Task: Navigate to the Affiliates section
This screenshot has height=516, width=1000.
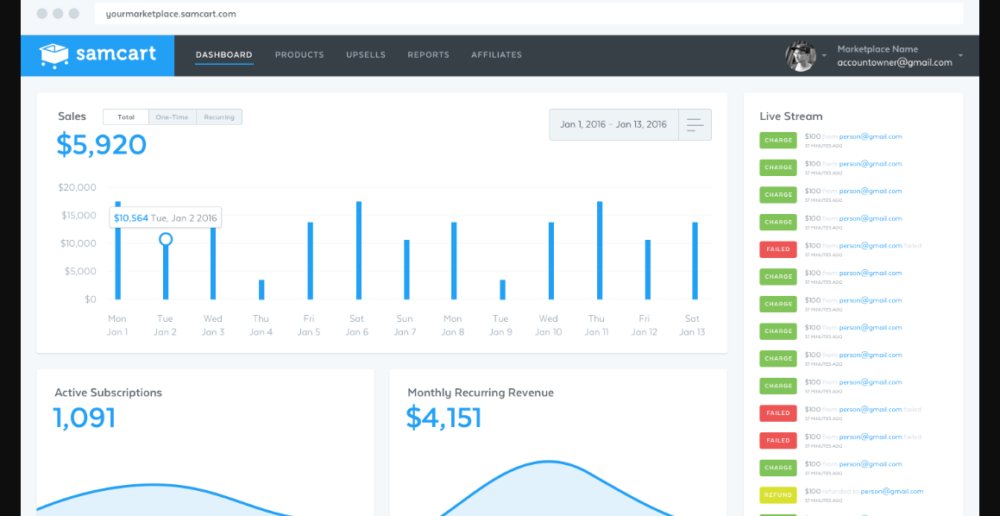Action: tap(496, 55)
